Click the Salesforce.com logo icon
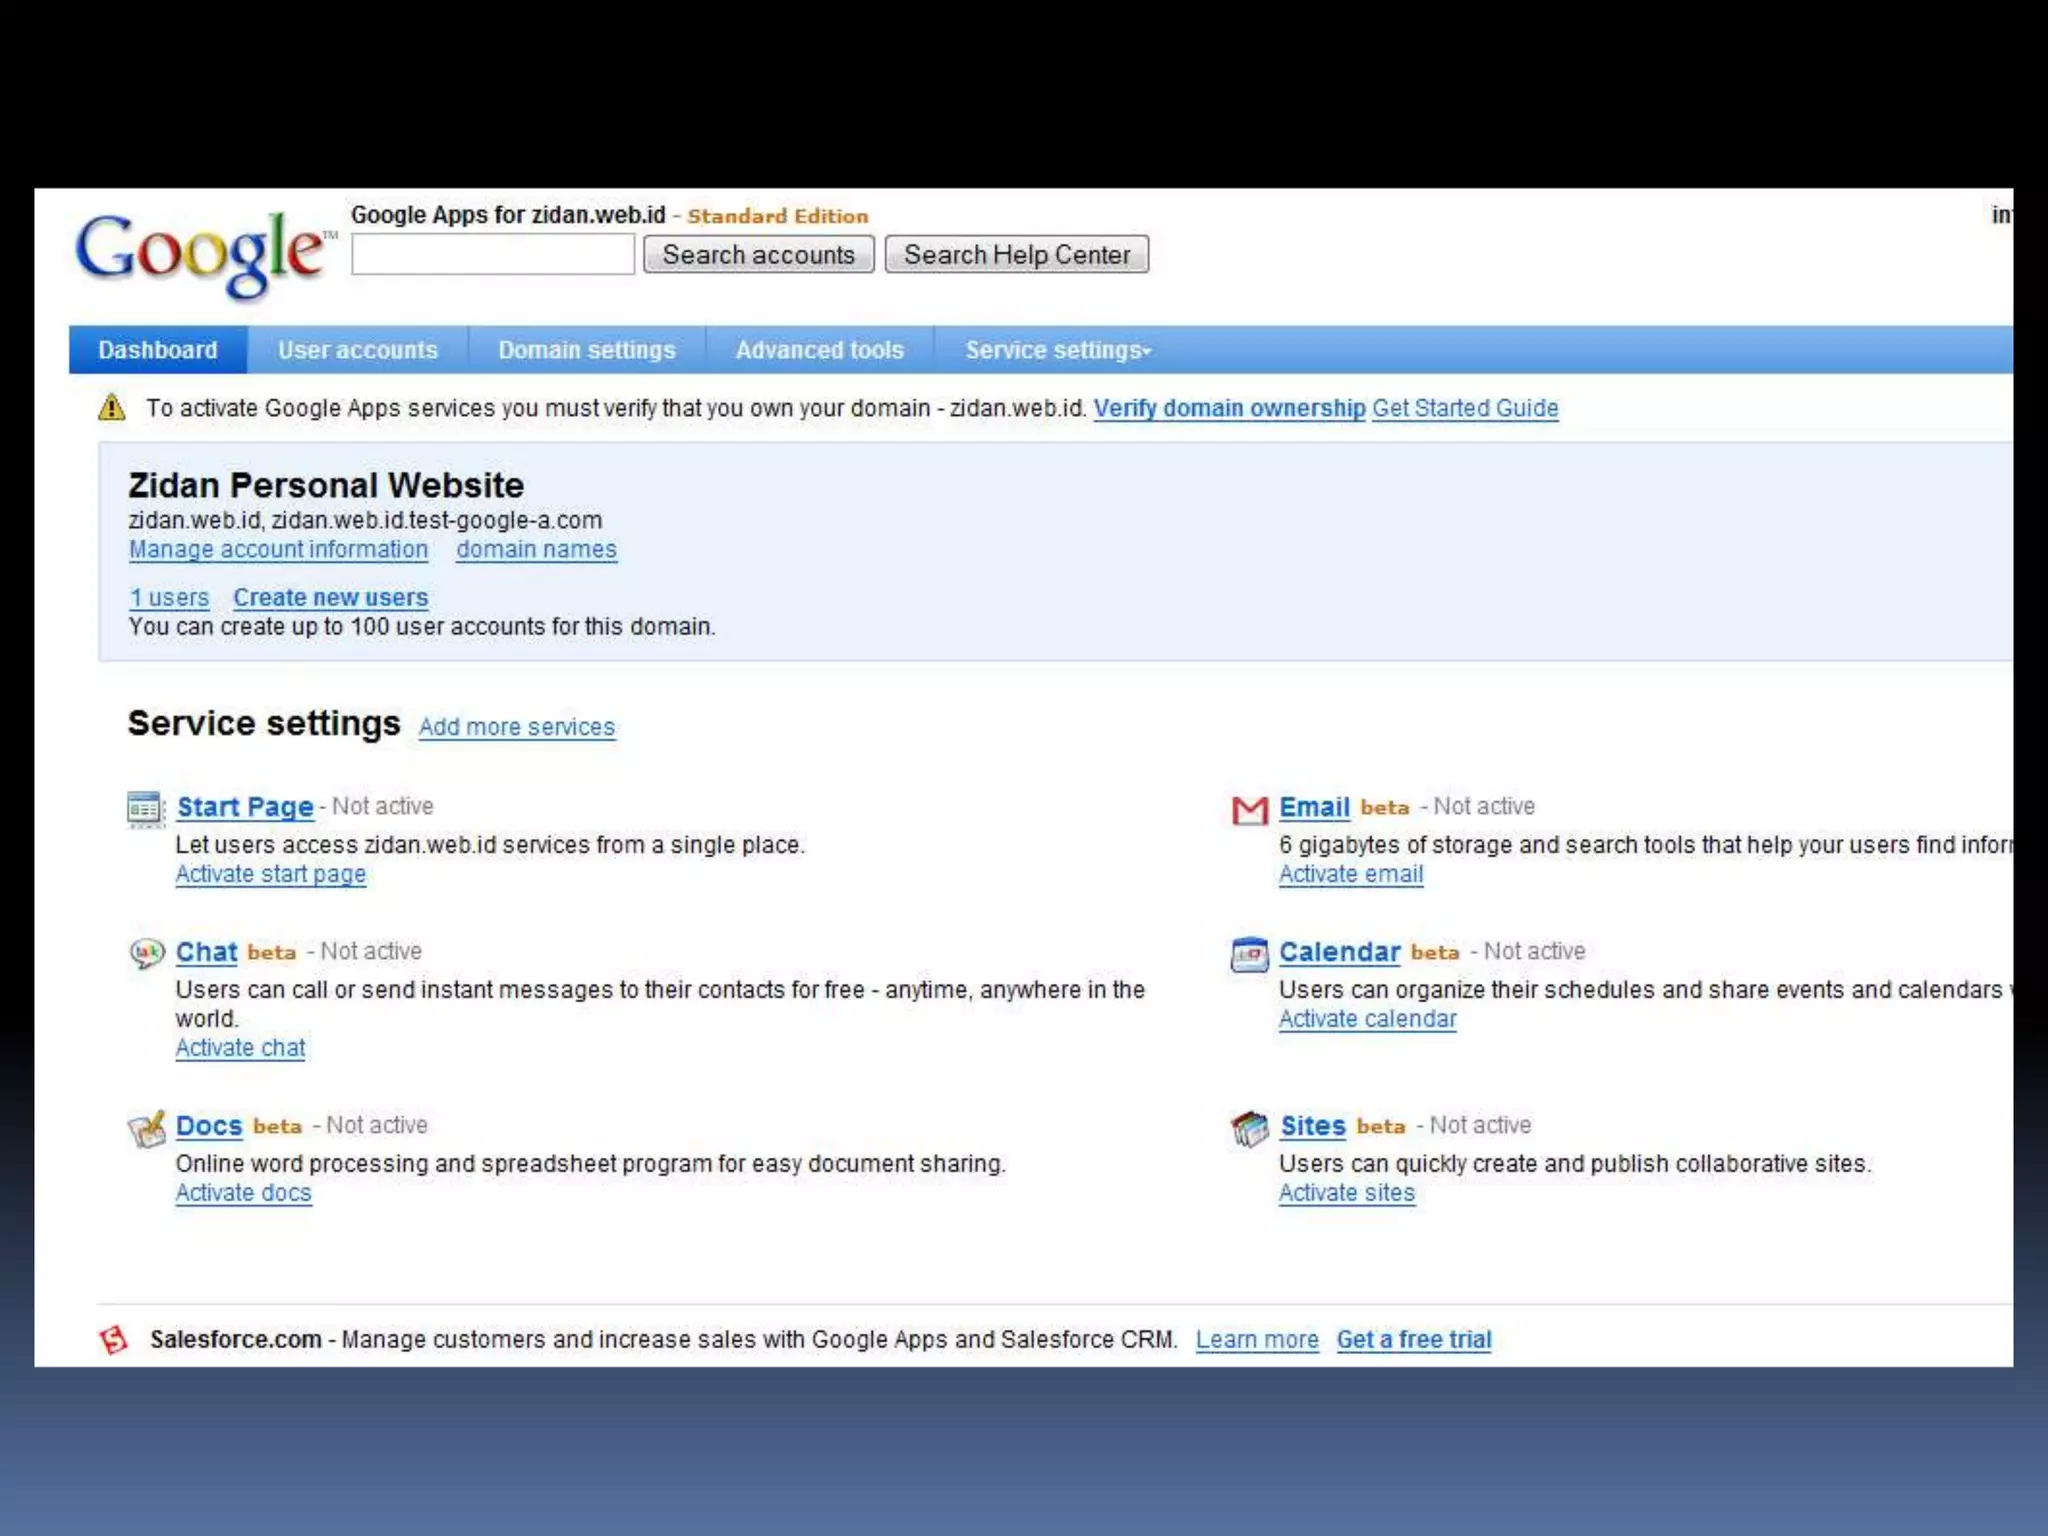The width and height of the screenshot is (2048, 1536). (x=114, y=1340)
